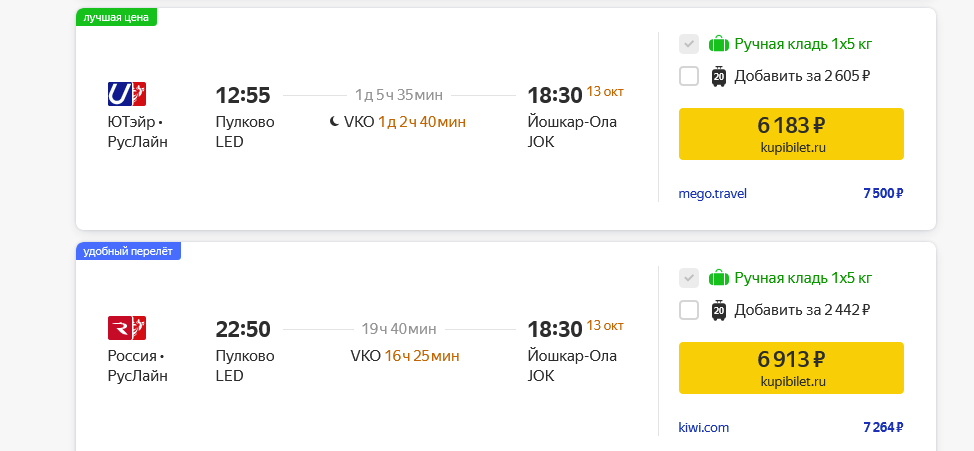974x451 pixels.
Task: Open the kiwi.com offer link
Action: (x=704, y=428)
